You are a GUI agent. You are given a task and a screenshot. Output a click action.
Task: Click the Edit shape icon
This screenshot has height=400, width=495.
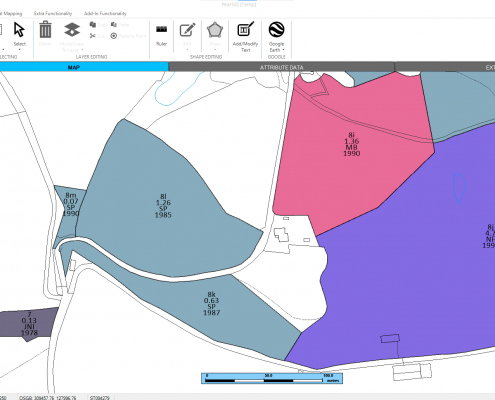point(187,30)
